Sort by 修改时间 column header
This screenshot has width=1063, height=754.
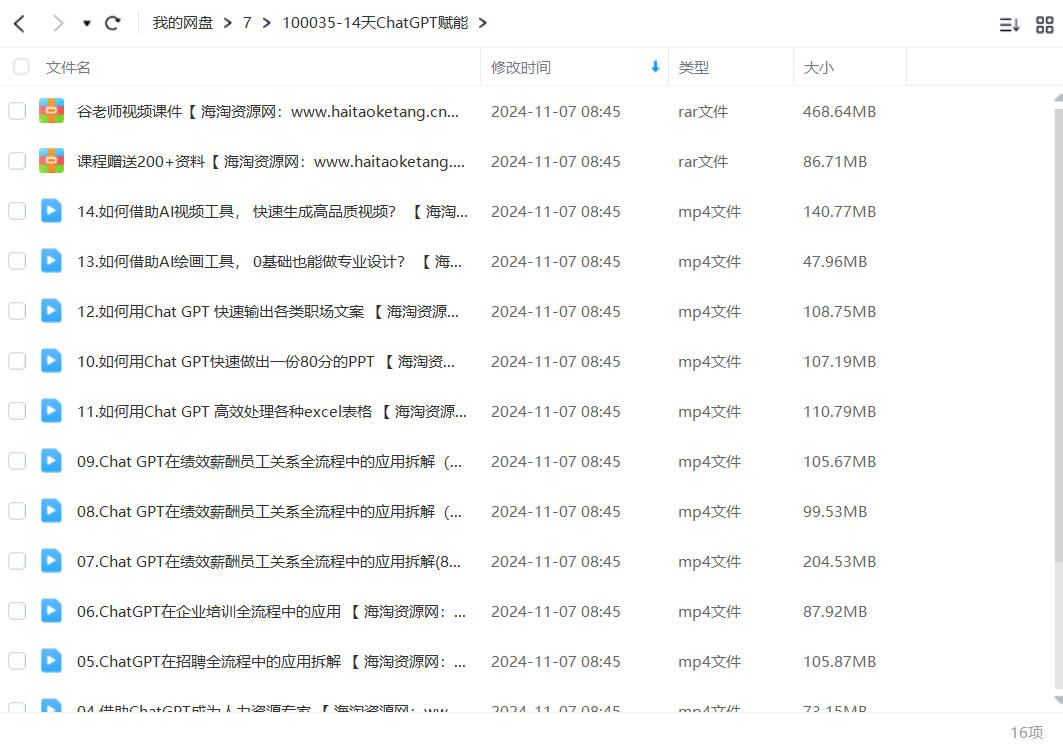521,67
